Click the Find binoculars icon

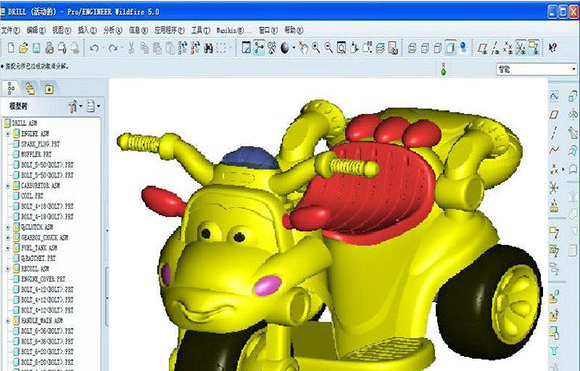click(208, 48)
